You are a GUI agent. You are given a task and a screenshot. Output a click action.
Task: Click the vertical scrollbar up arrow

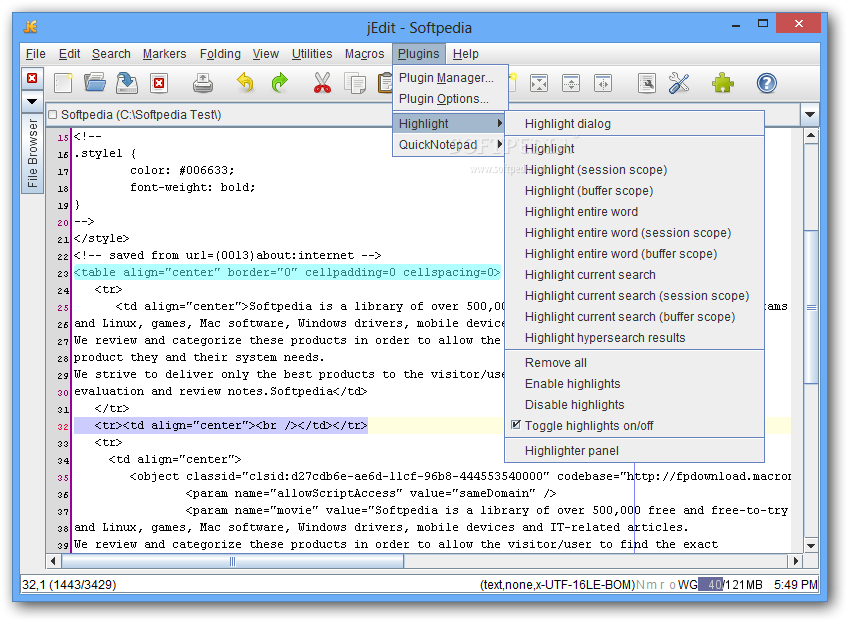pyautogui.click(x=811, y=135)
